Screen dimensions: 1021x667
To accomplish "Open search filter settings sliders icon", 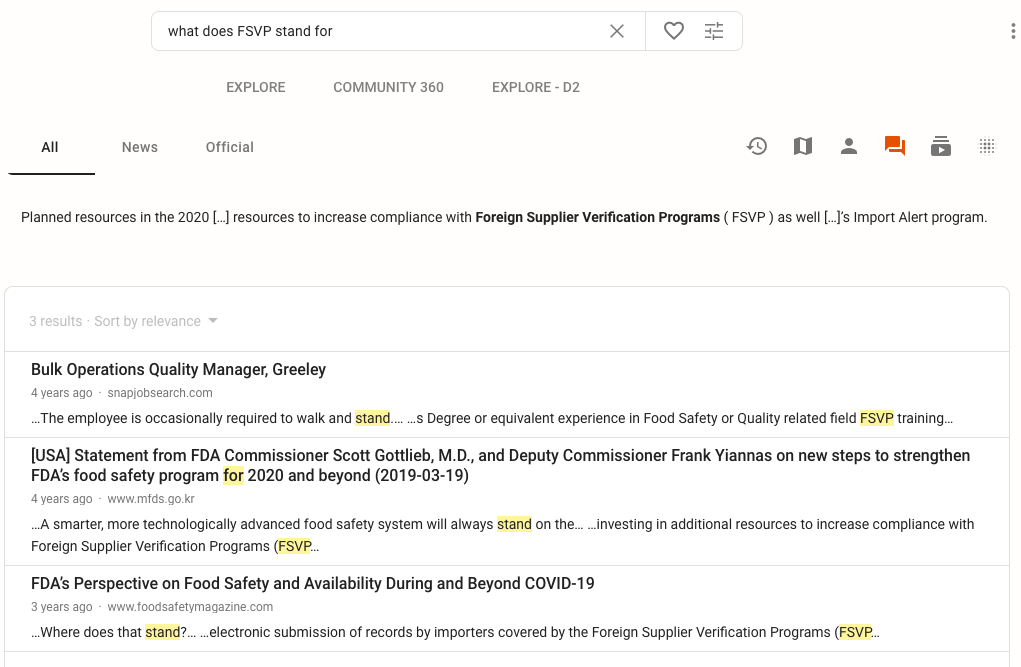I will pos(714,31).
